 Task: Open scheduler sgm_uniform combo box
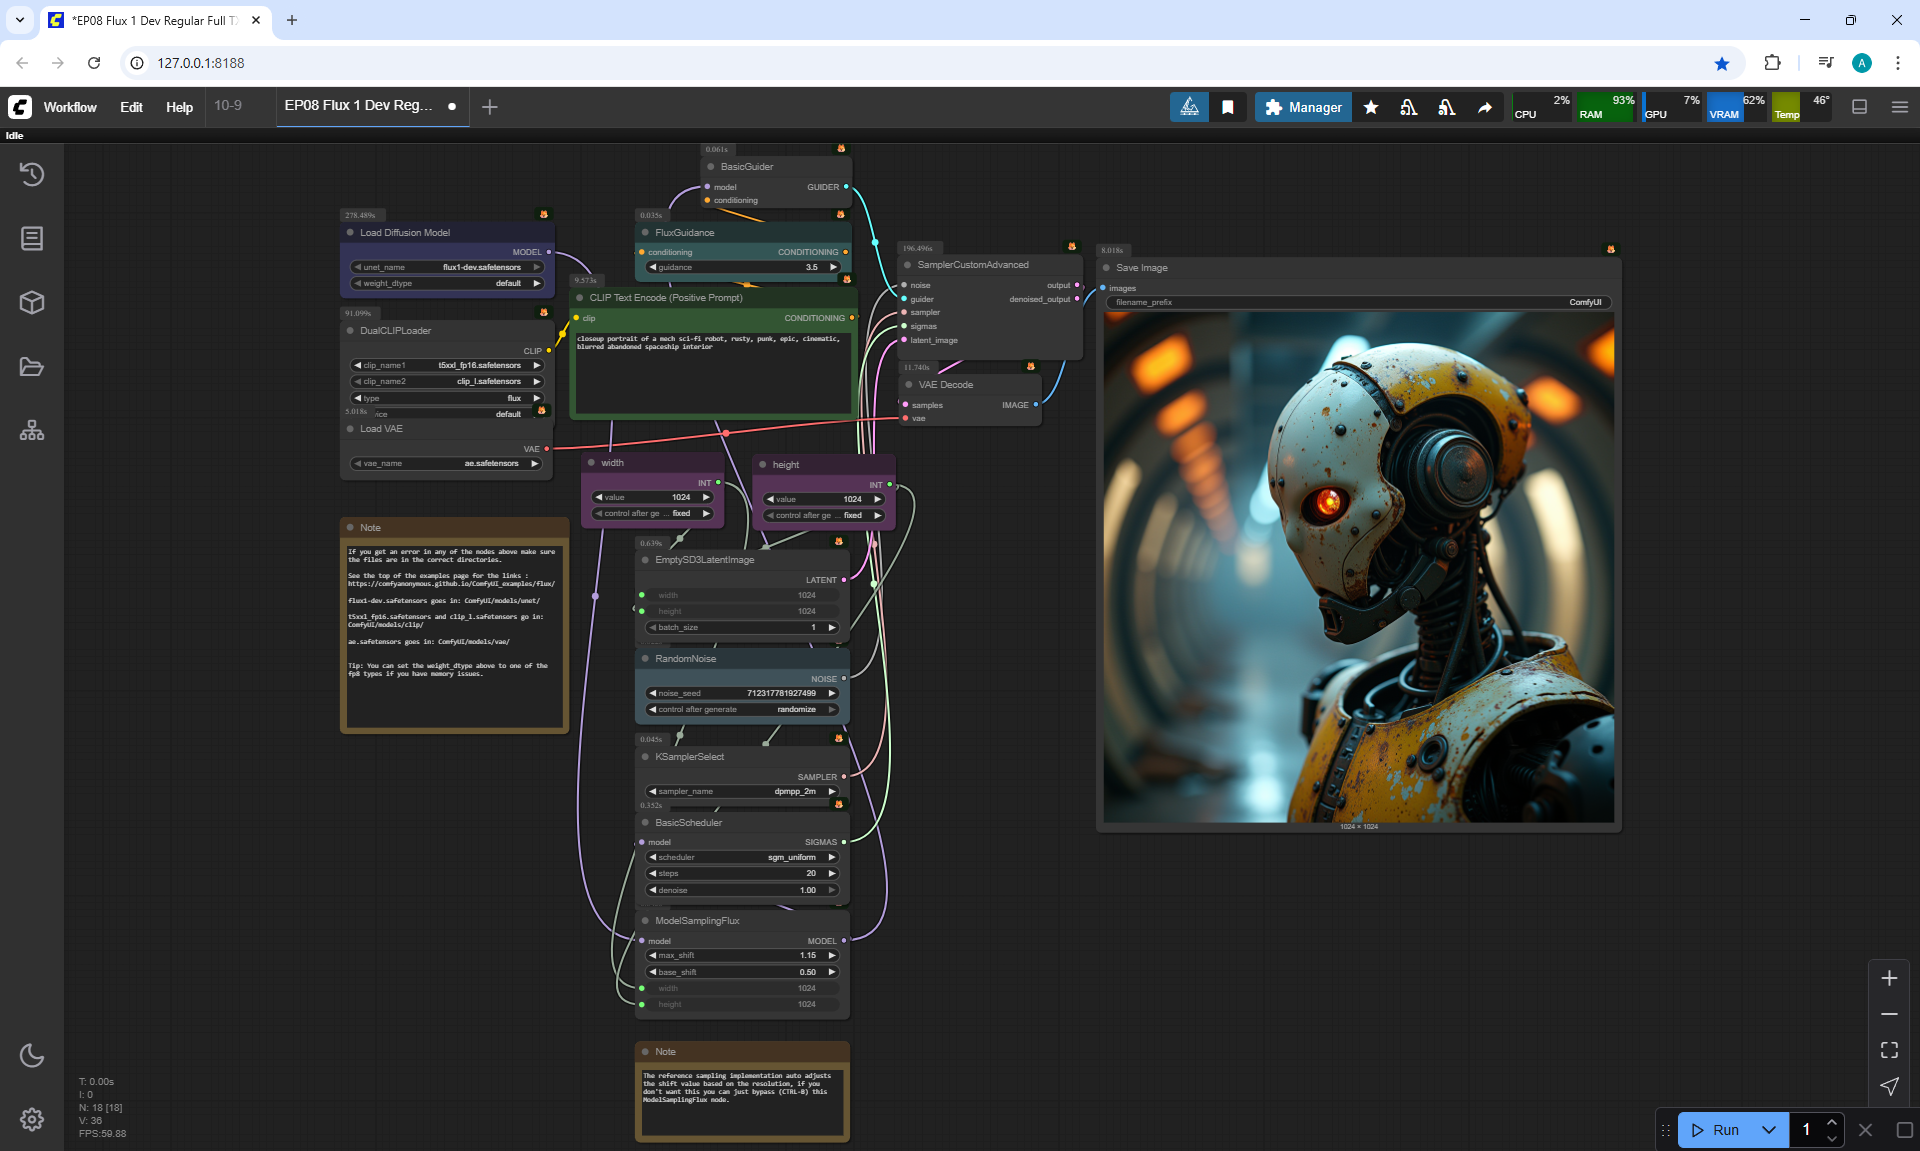click(x=742, y=857)
